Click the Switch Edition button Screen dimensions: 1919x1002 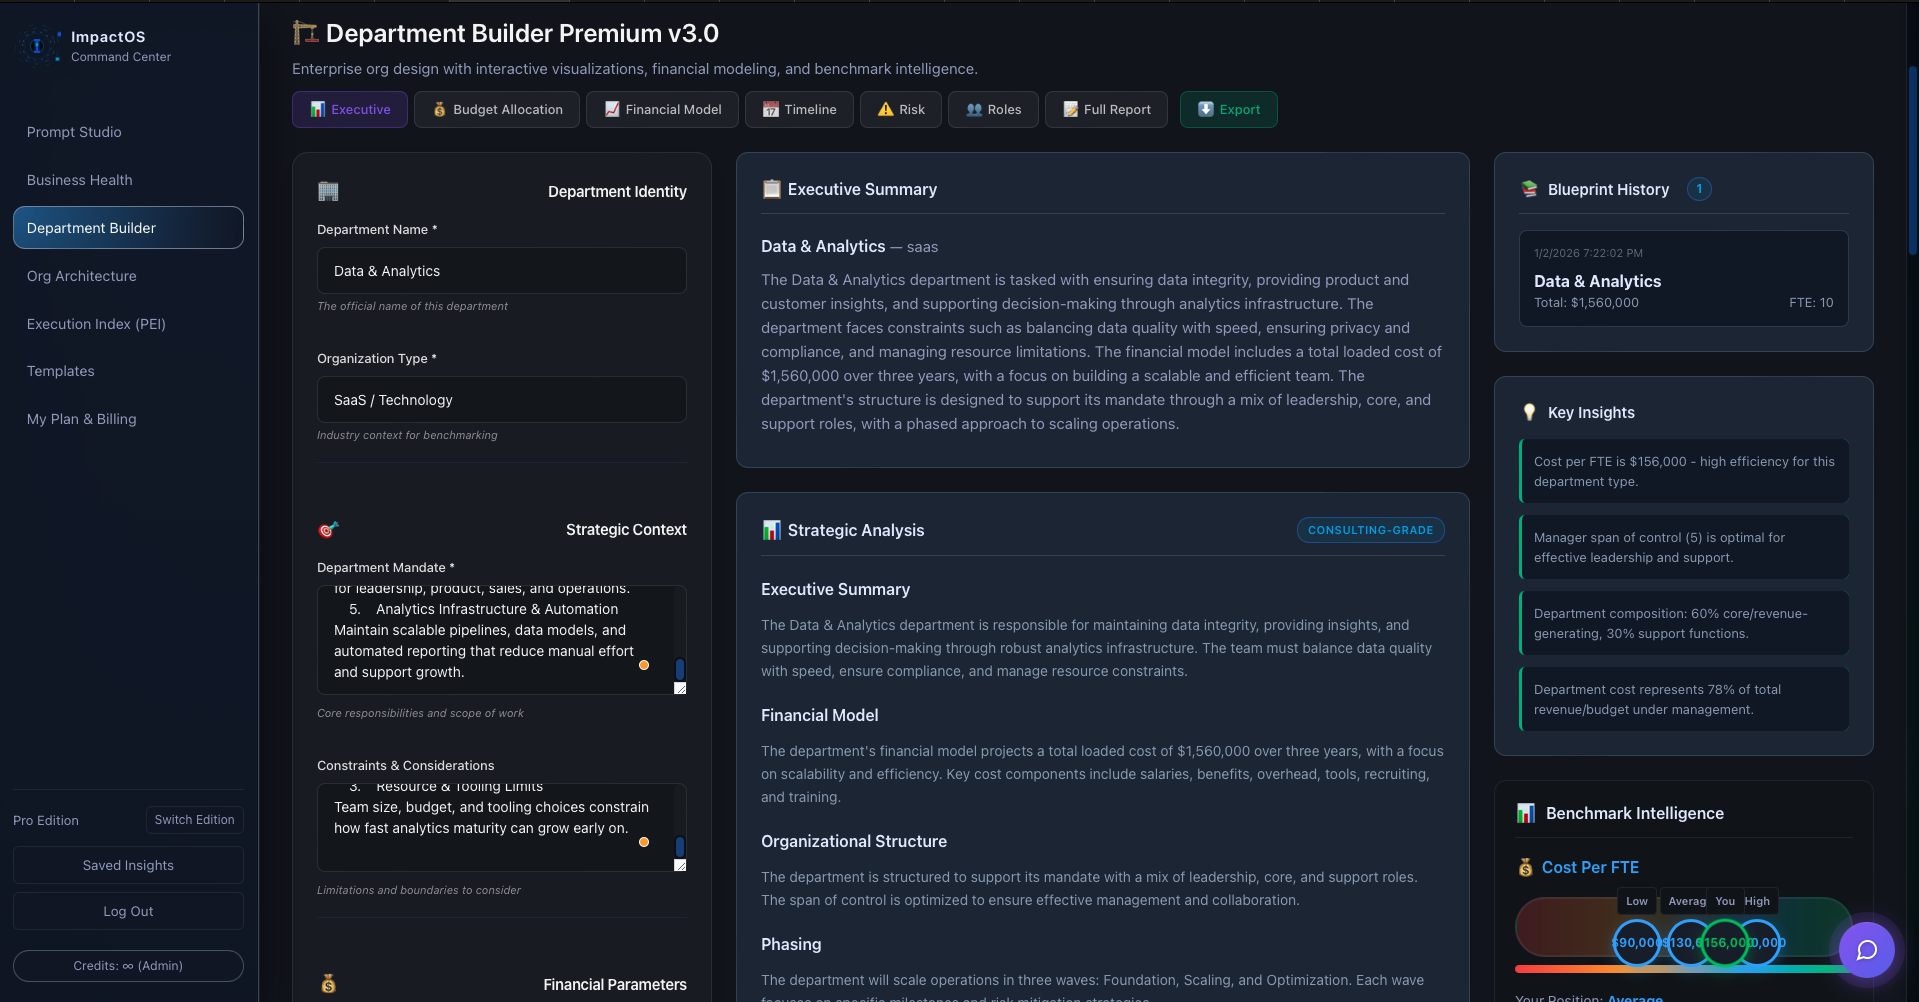[x=194, y=820]
